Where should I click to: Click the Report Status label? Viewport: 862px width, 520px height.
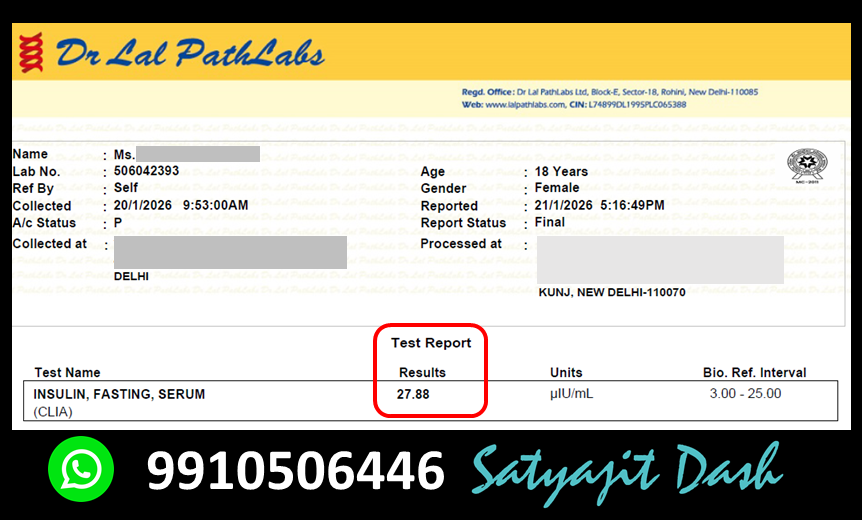click(x=463, y=223)
